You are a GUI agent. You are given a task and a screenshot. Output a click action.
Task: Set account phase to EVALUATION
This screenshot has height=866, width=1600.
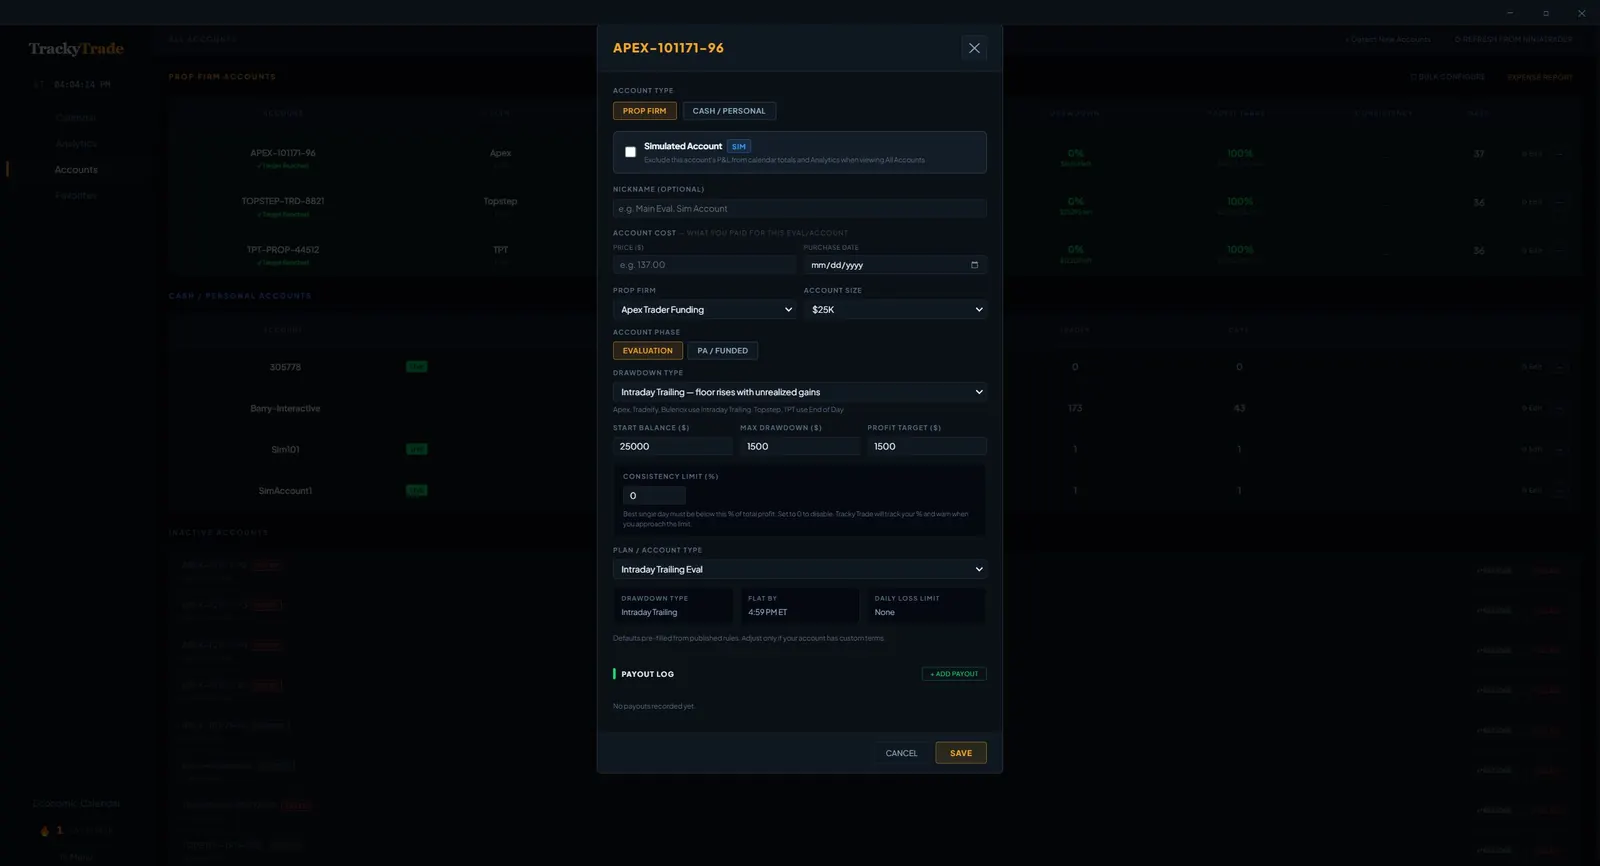pos(647,351)
